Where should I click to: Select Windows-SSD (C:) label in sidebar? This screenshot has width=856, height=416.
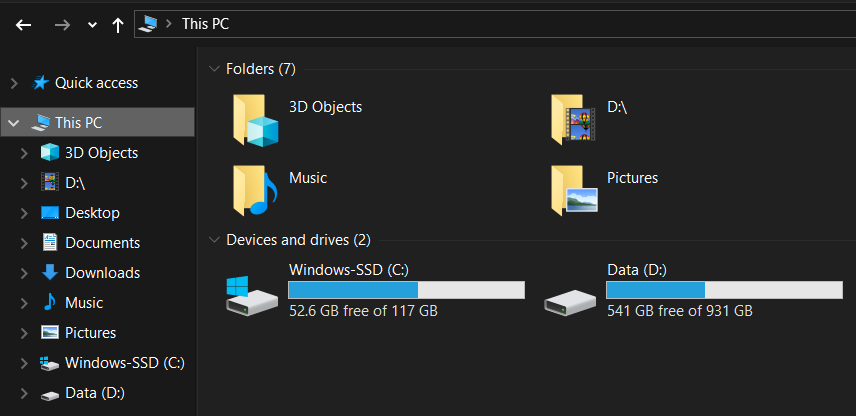click(x=124, y=363)
